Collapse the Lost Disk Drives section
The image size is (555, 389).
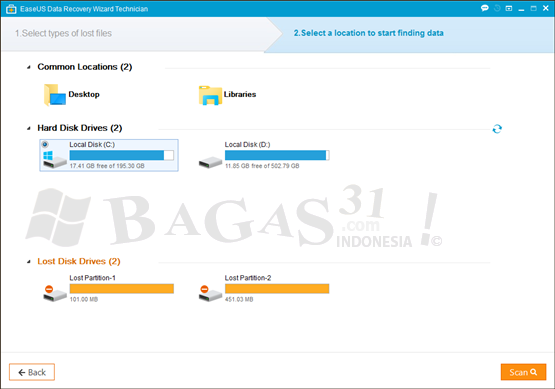(29, 262)
